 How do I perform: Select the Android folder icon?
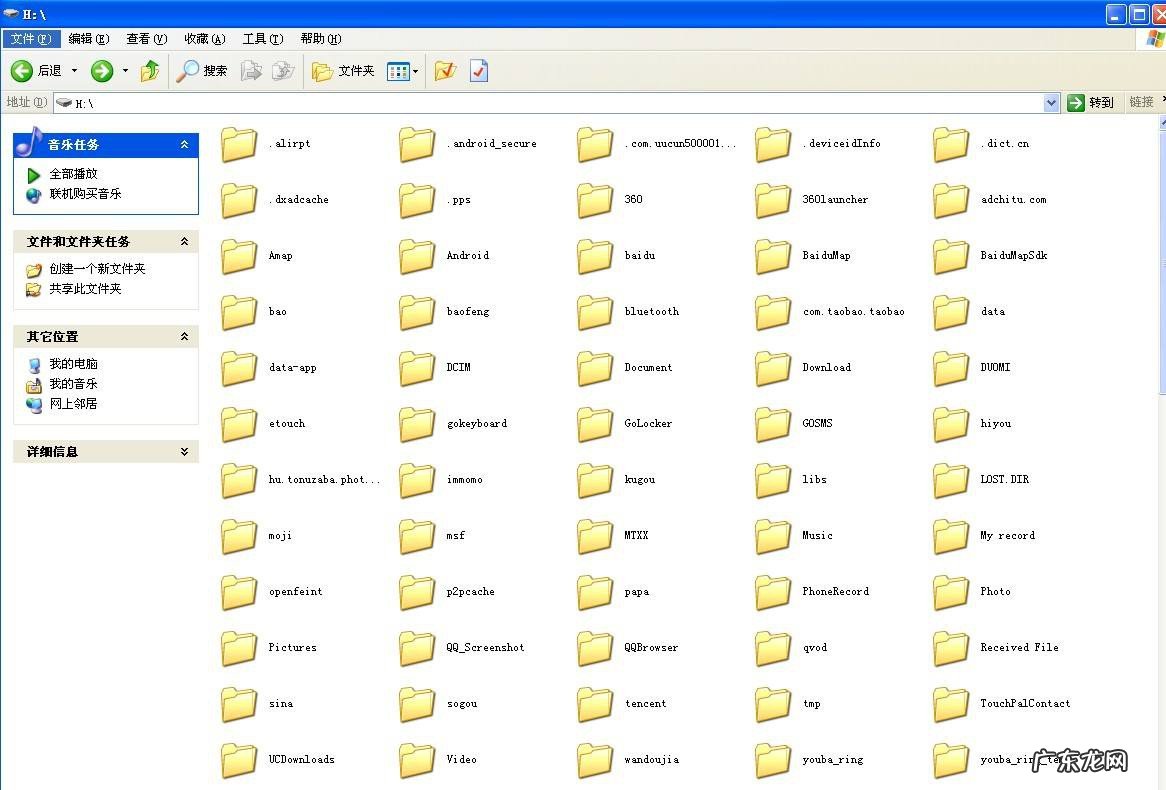click(x=417, y=256)
